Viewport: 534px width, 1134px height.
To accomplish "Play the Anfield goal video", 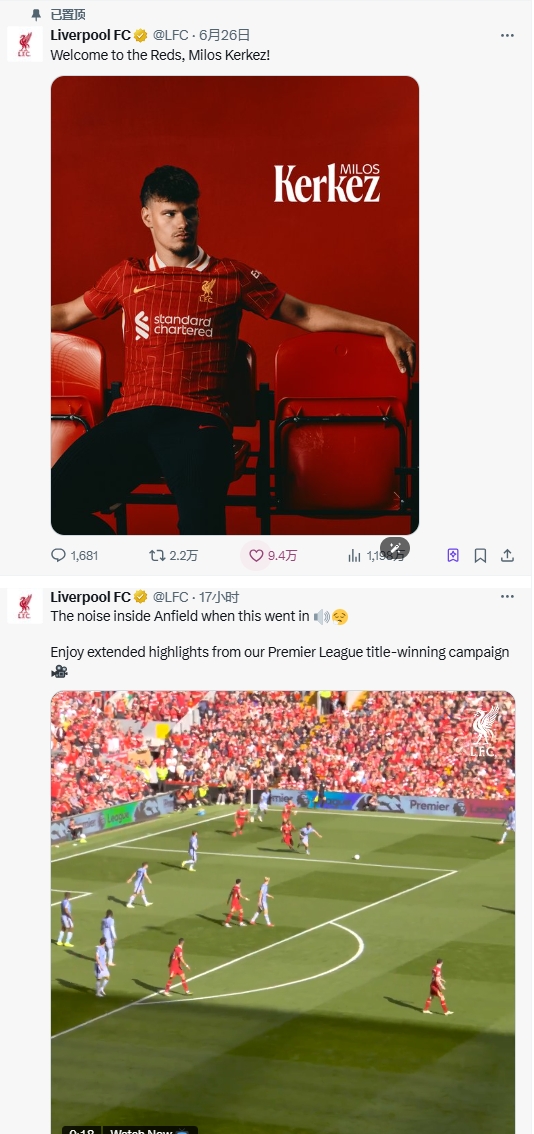I will tap(283, 912).
